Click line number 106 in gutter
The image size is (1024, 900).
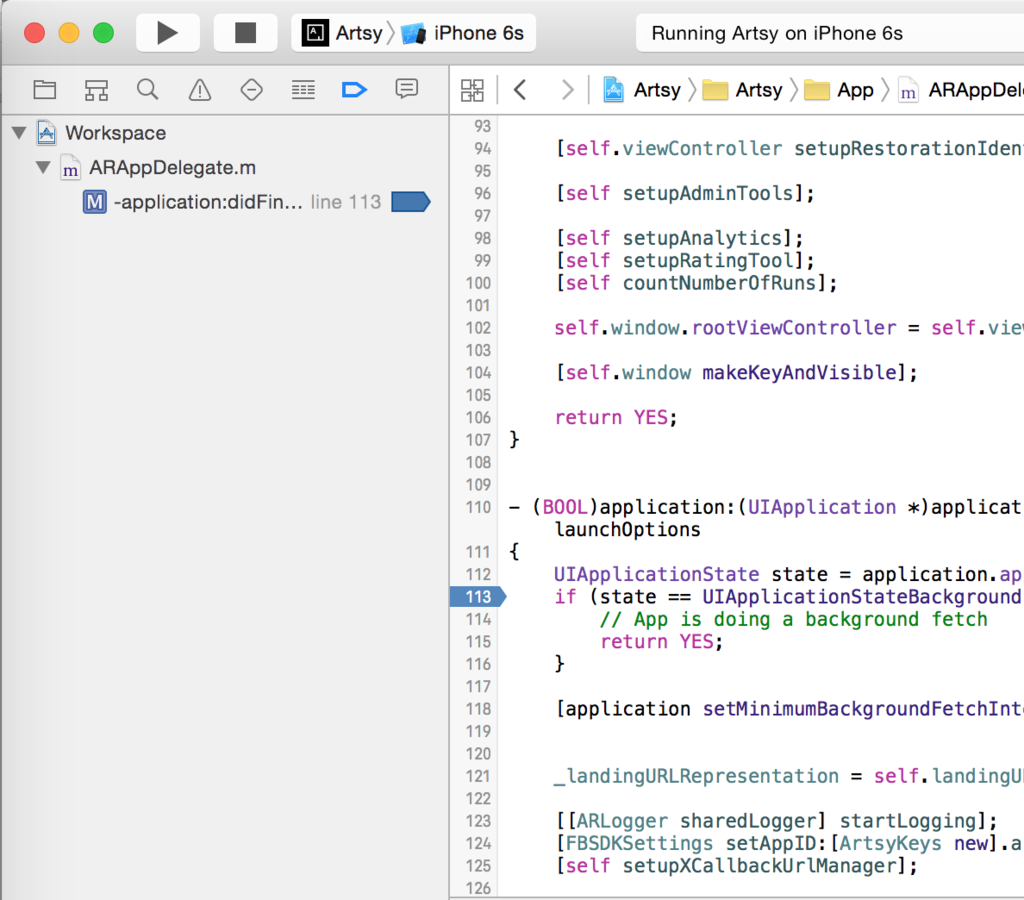(x=478, y=417)
